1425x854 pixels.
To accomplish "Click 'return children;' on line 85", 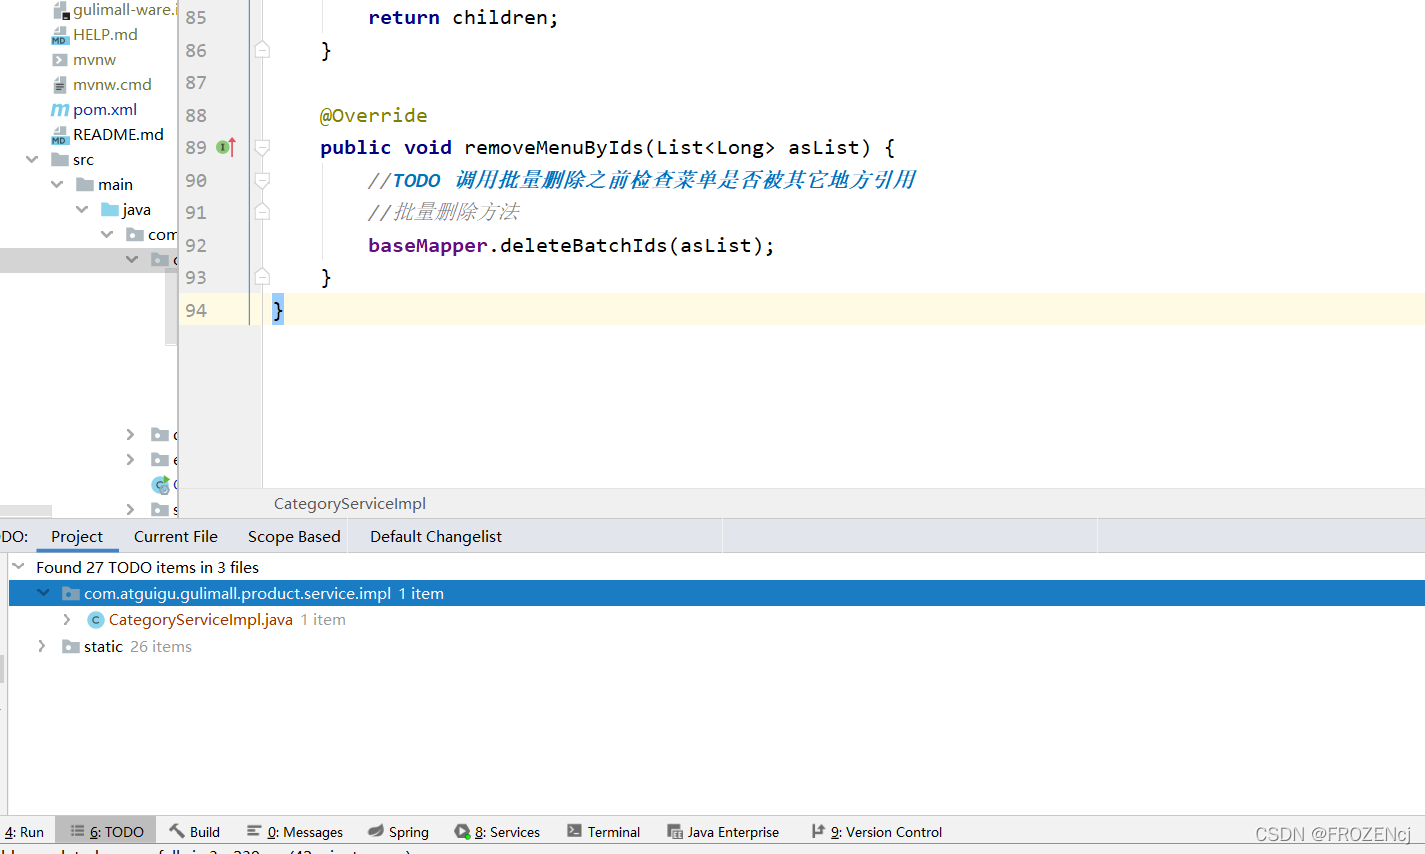I will click(463, 18).
